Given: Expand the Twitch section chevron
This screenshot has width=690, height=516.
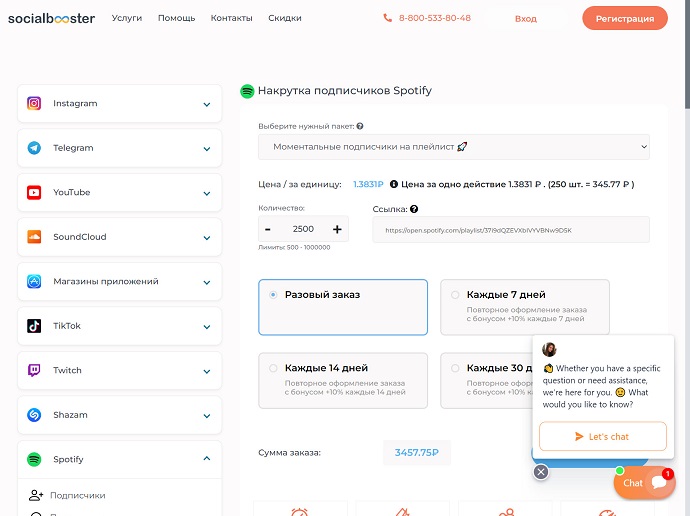Looking at the screenshot, I should point(207,372).
